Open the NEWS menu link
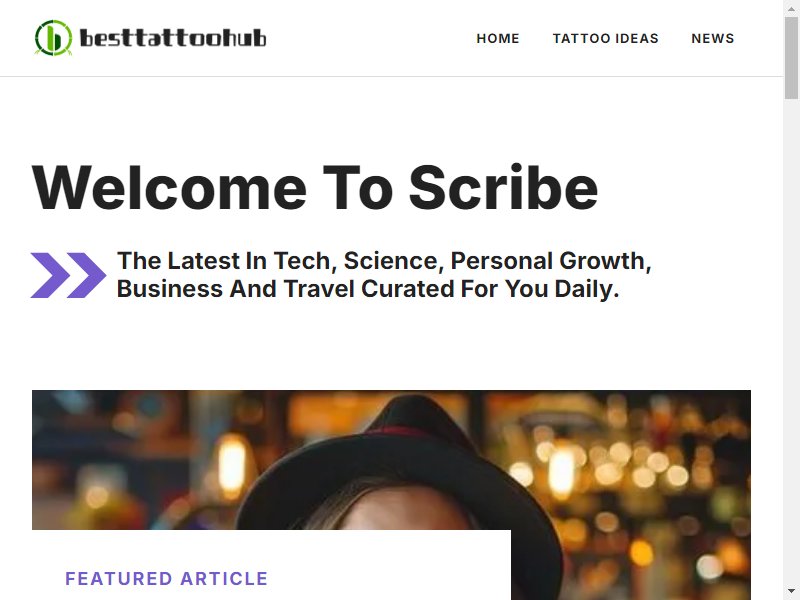Screen dimensions: 800x600 (713, 38)
